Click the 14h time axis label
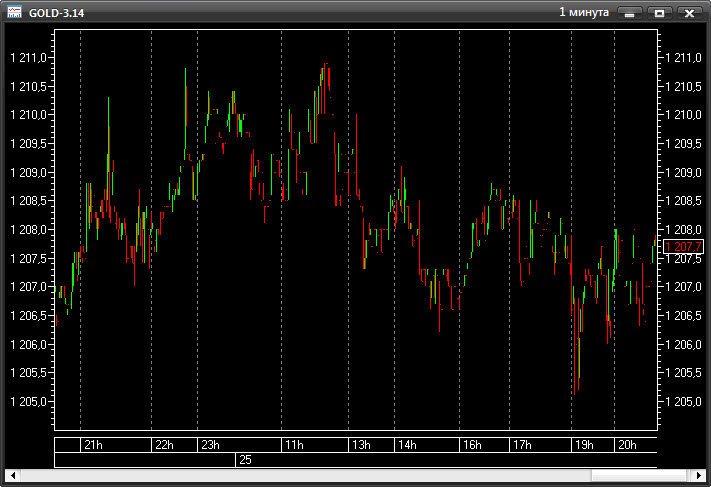Screen dimensions: 711x487 (407, 445)
